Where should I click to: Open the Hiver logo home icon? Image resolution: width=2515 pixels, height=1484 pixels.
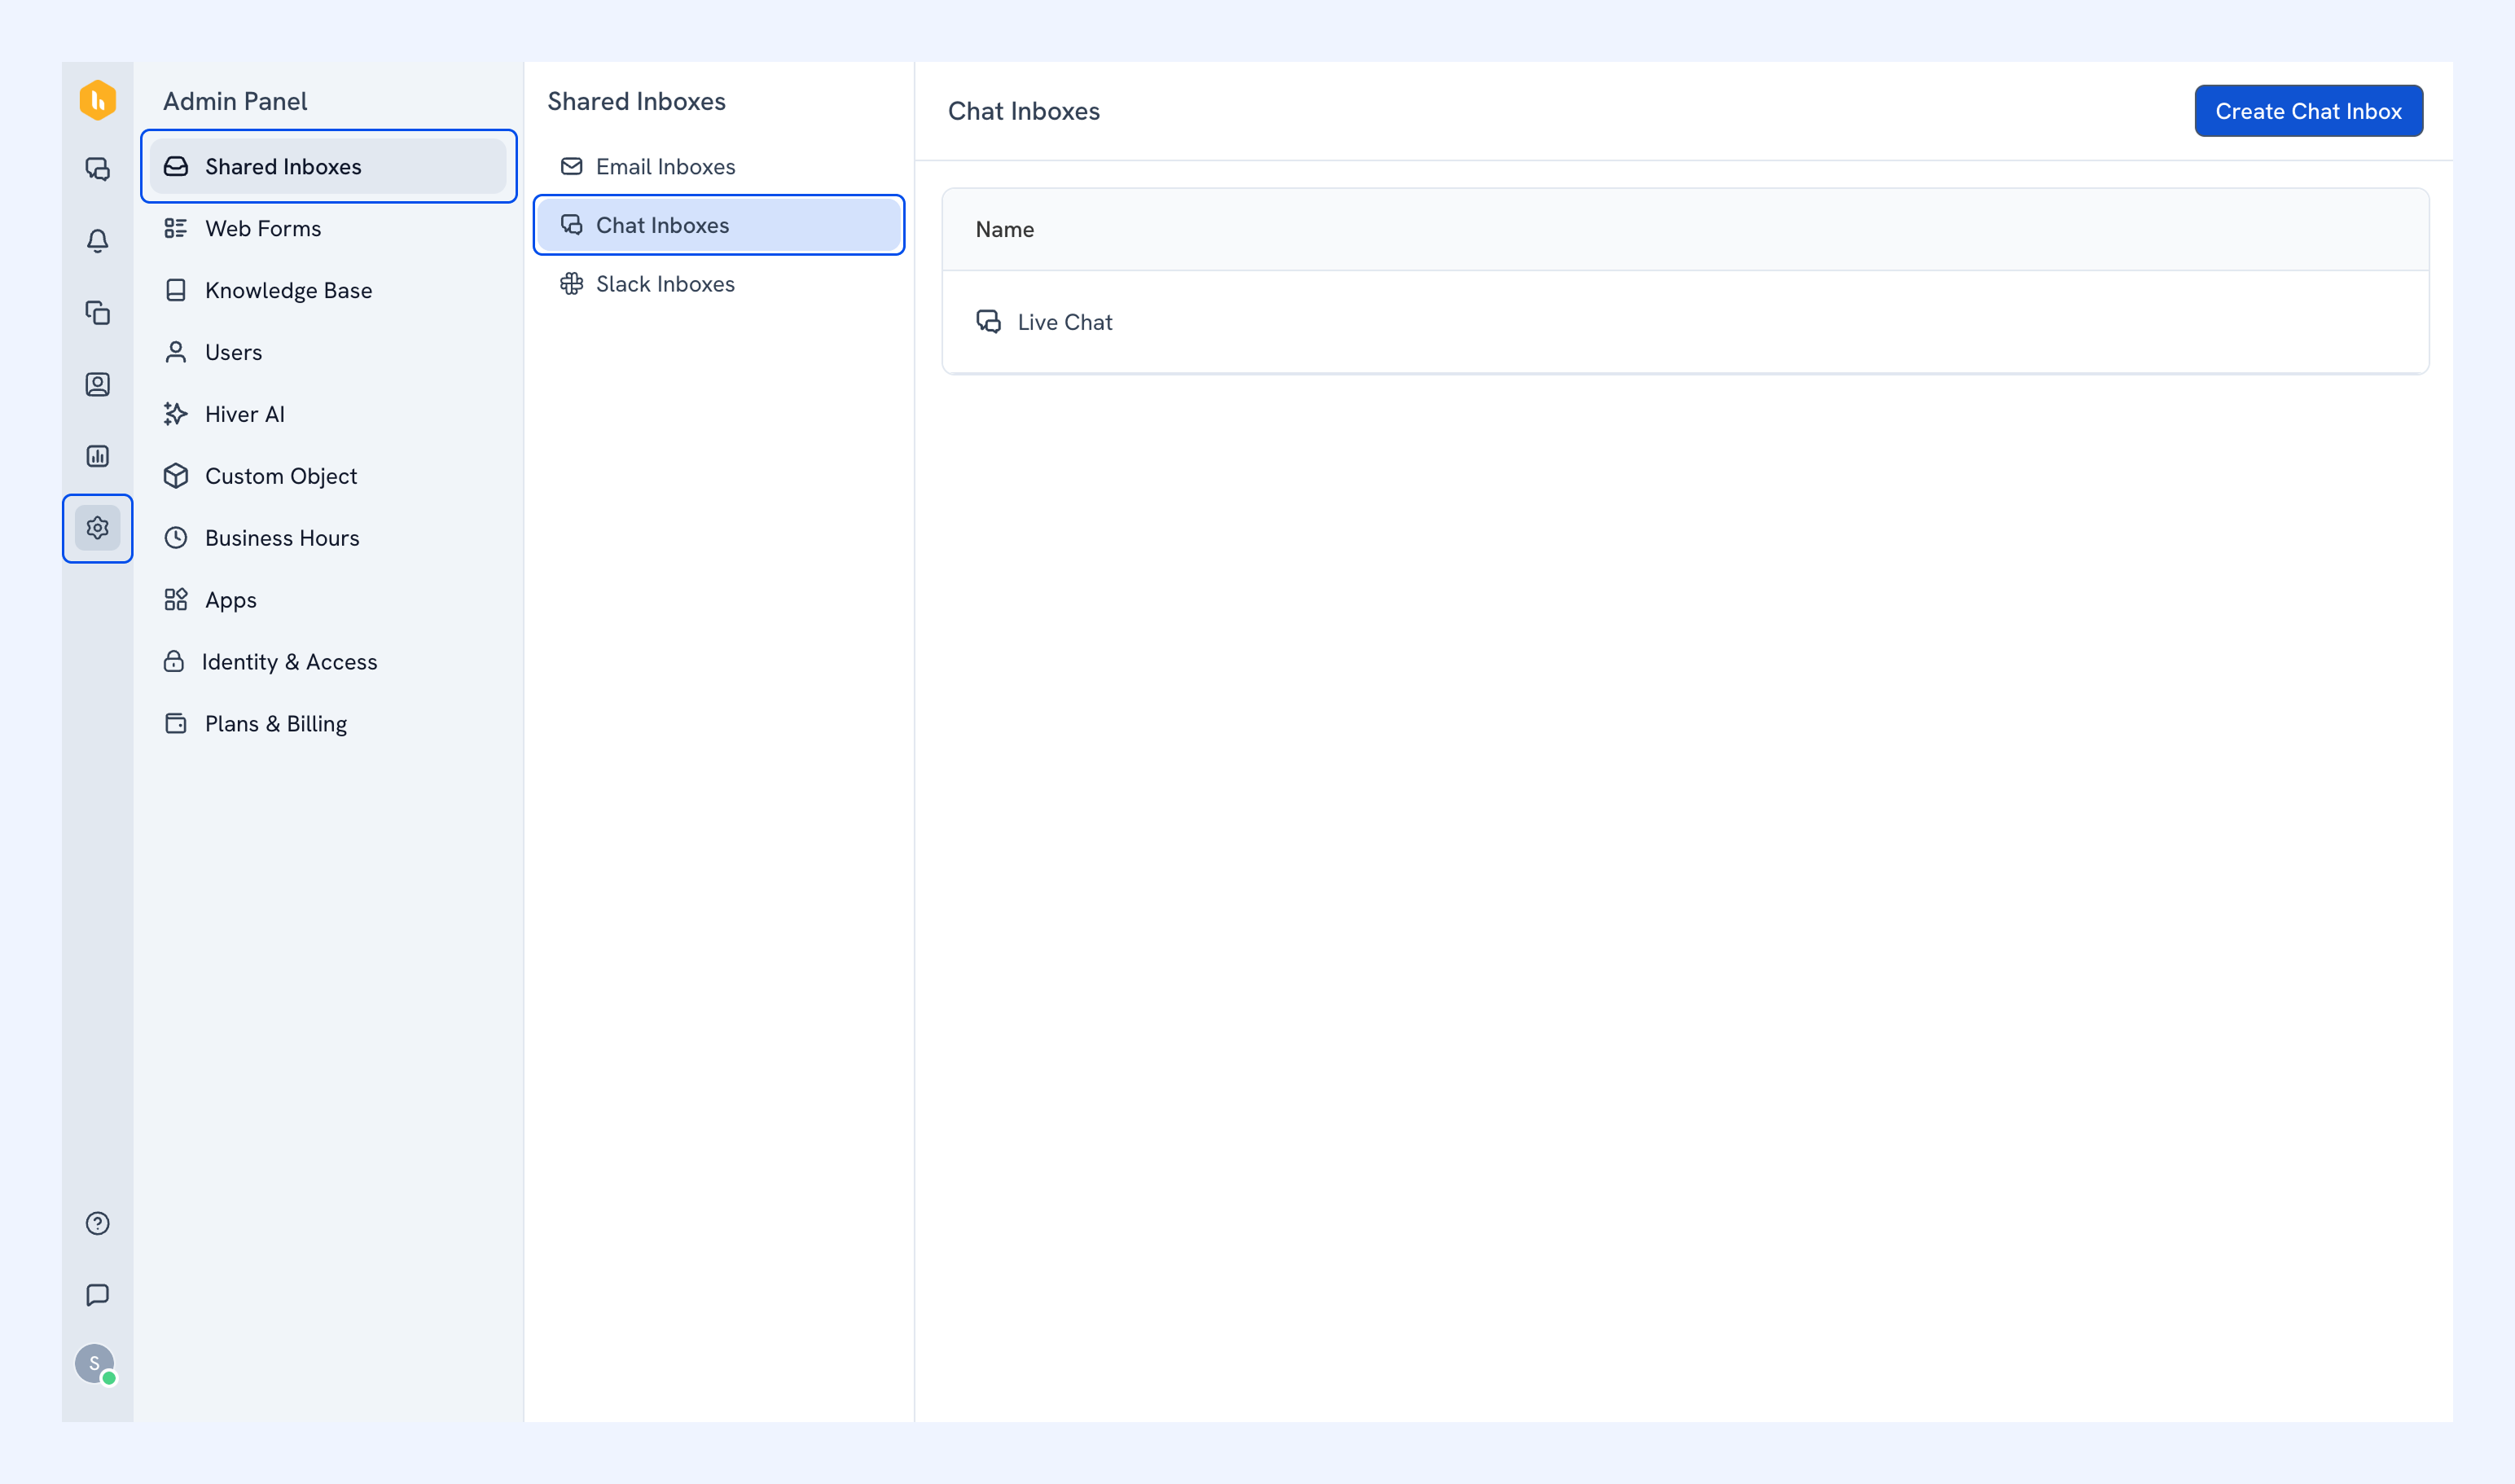click(x=97, y=100)
